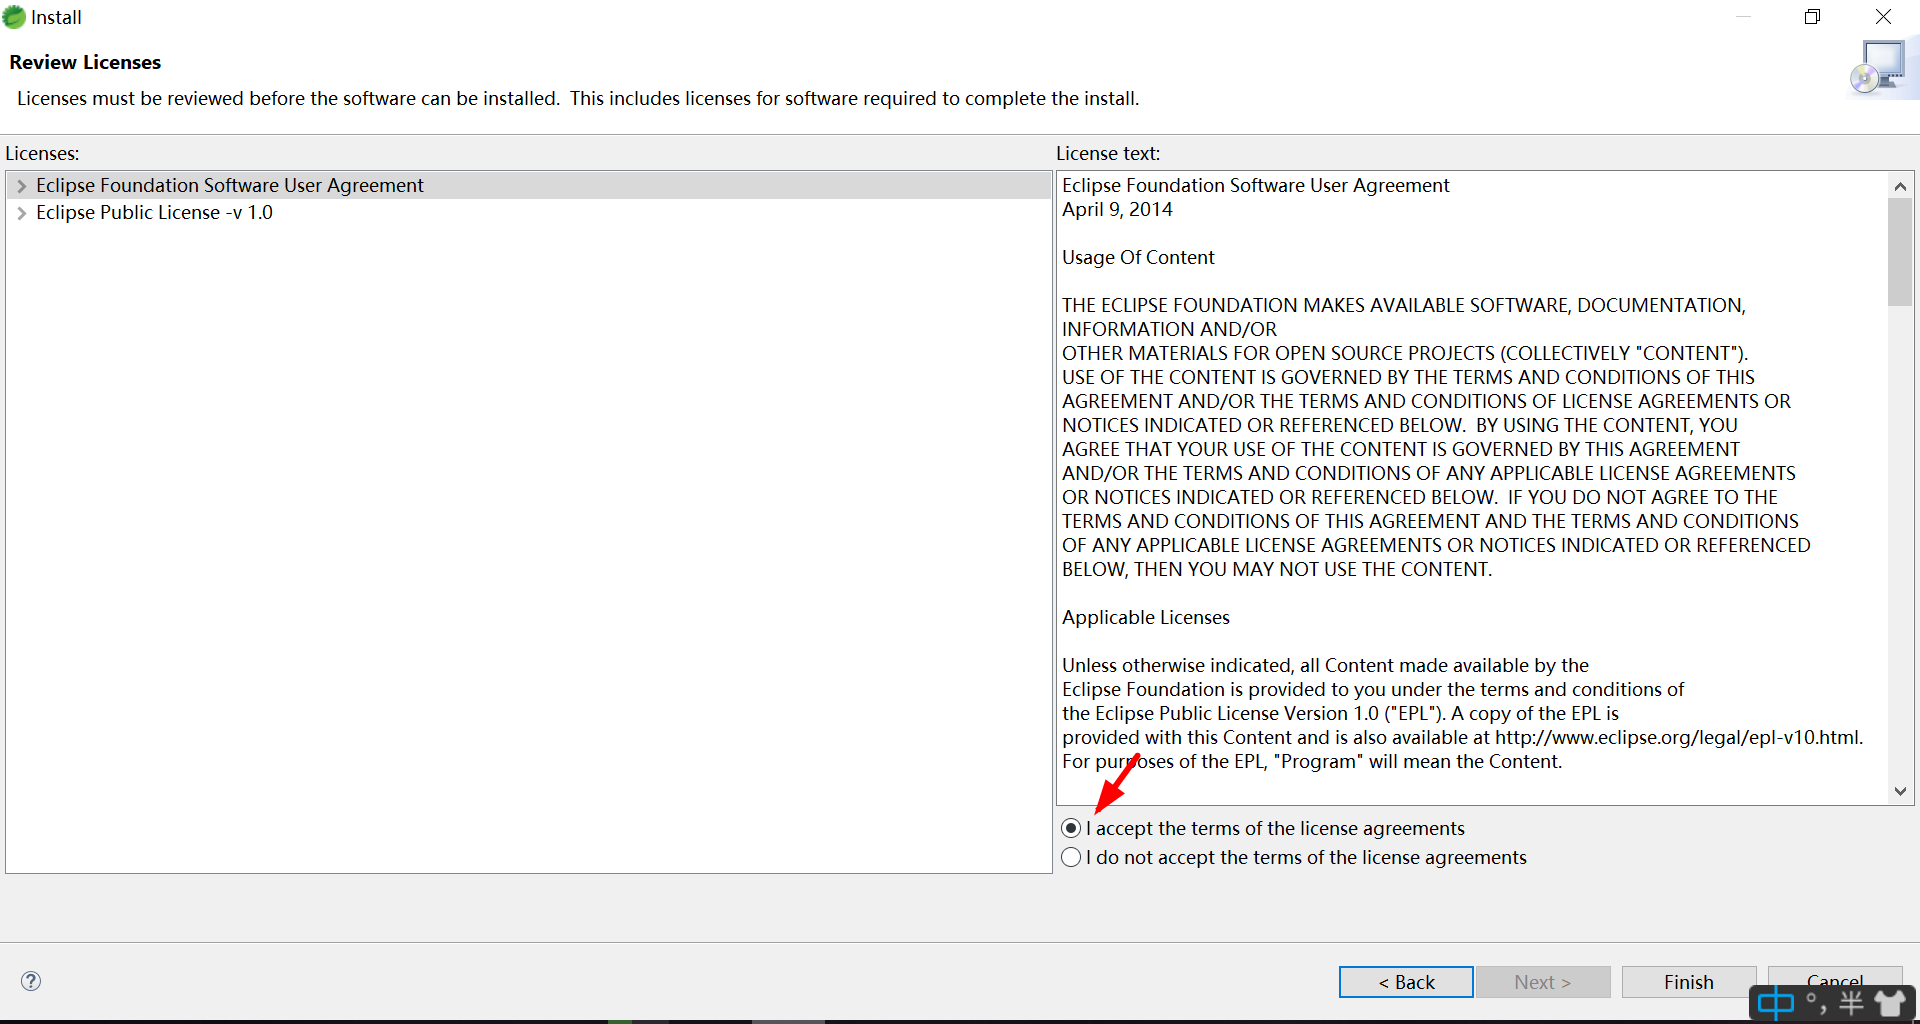Click the epl-v10.html URL in license text
The image size is (1920, 1024).
[x=1677, y=737]
